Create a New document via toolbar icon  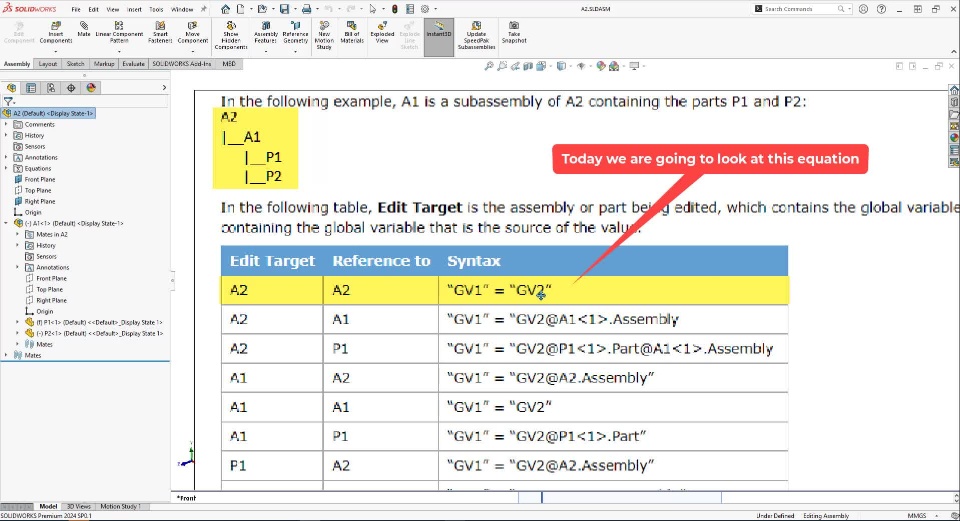(241, 9)
